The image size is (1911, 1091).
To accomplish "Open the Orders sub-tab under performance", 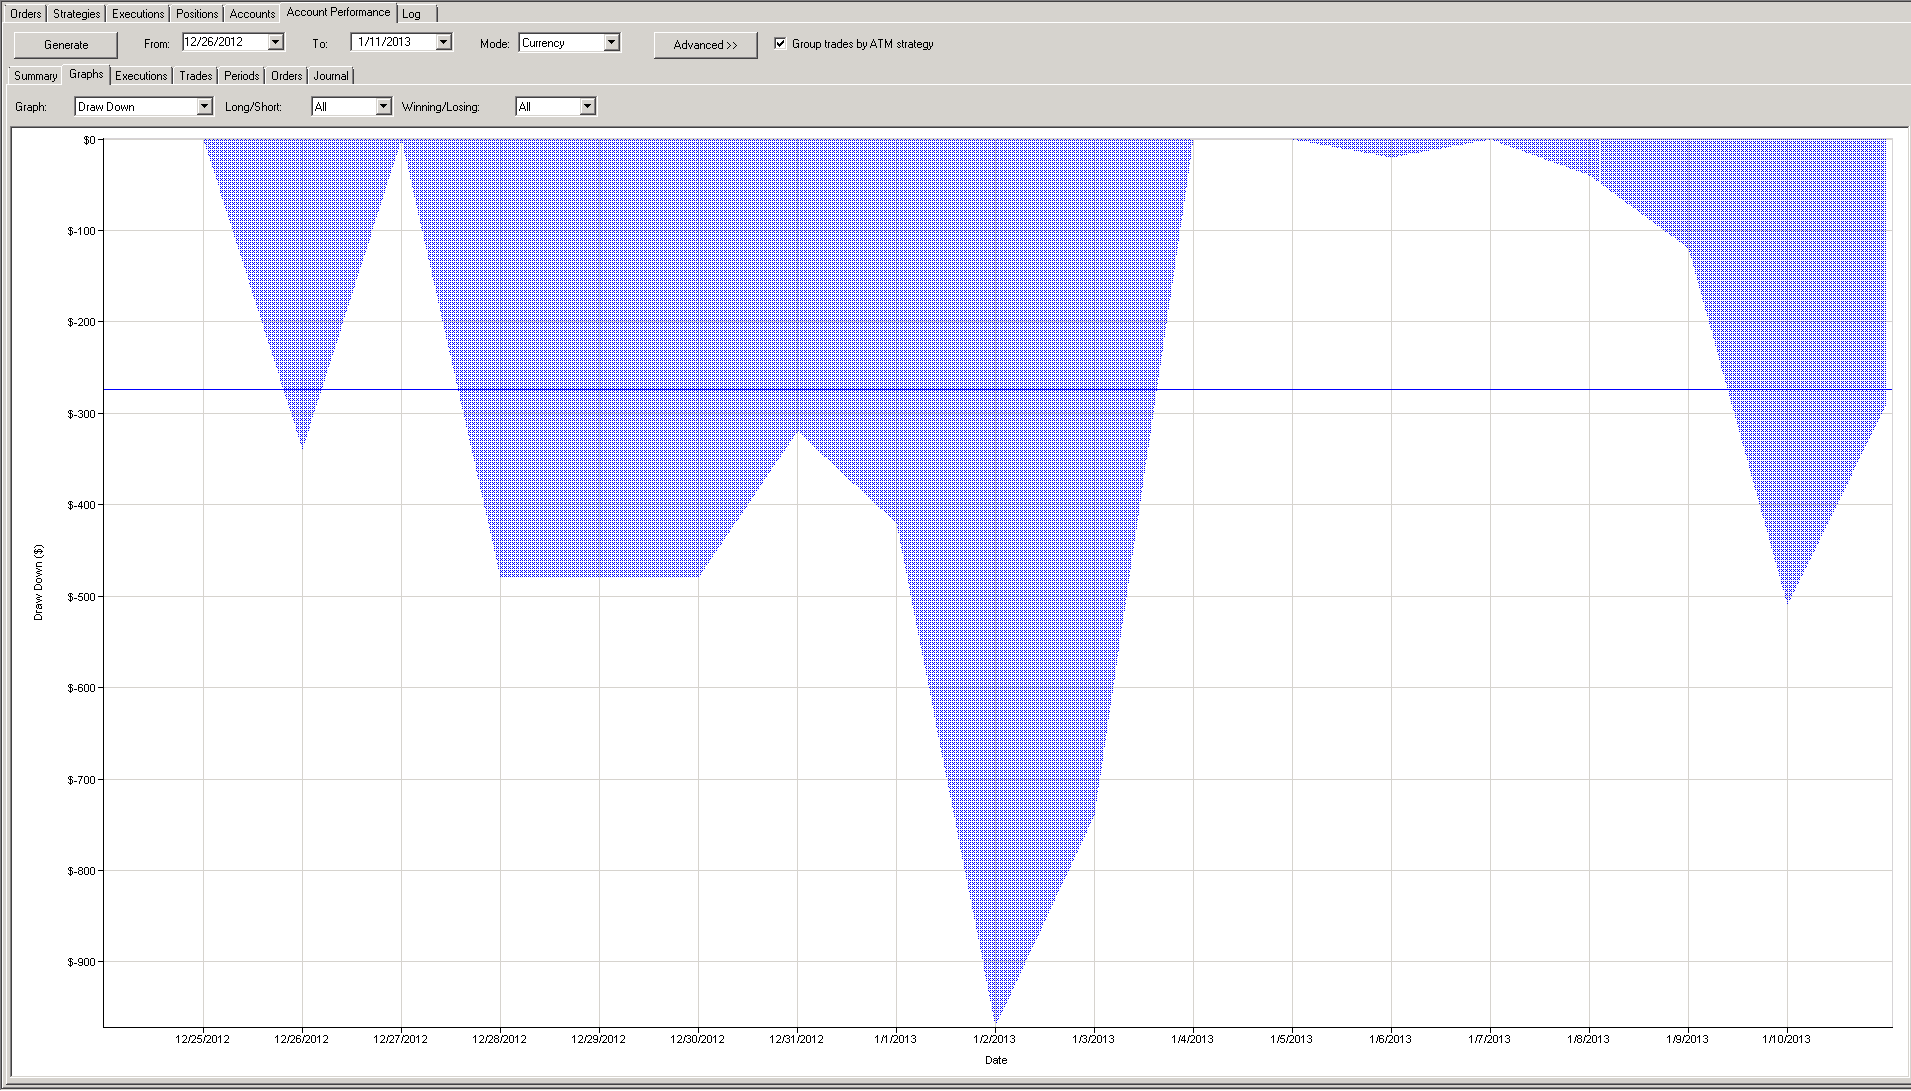I will click(x=286, y=76).
